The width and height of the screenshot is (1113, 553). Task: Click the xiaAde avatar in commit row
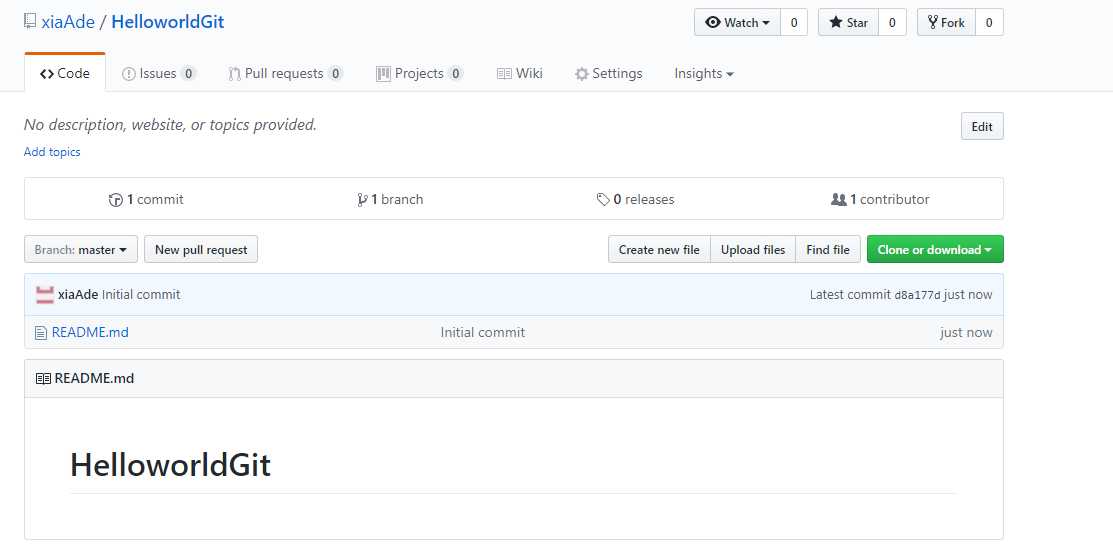(45, 295)
